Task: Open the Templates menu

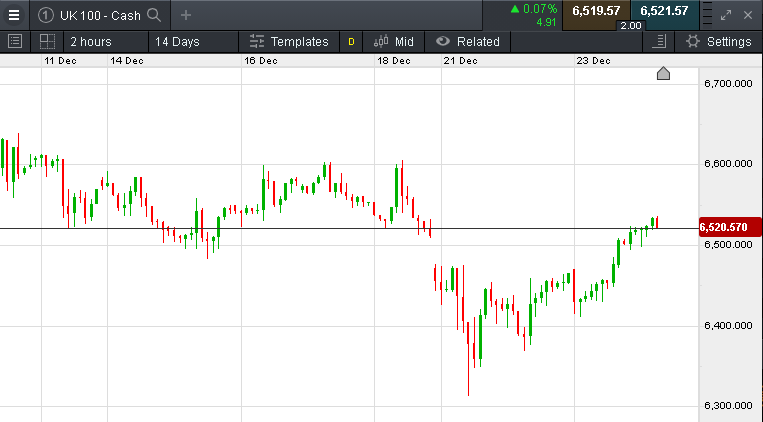Action: [x=288, y=42]
